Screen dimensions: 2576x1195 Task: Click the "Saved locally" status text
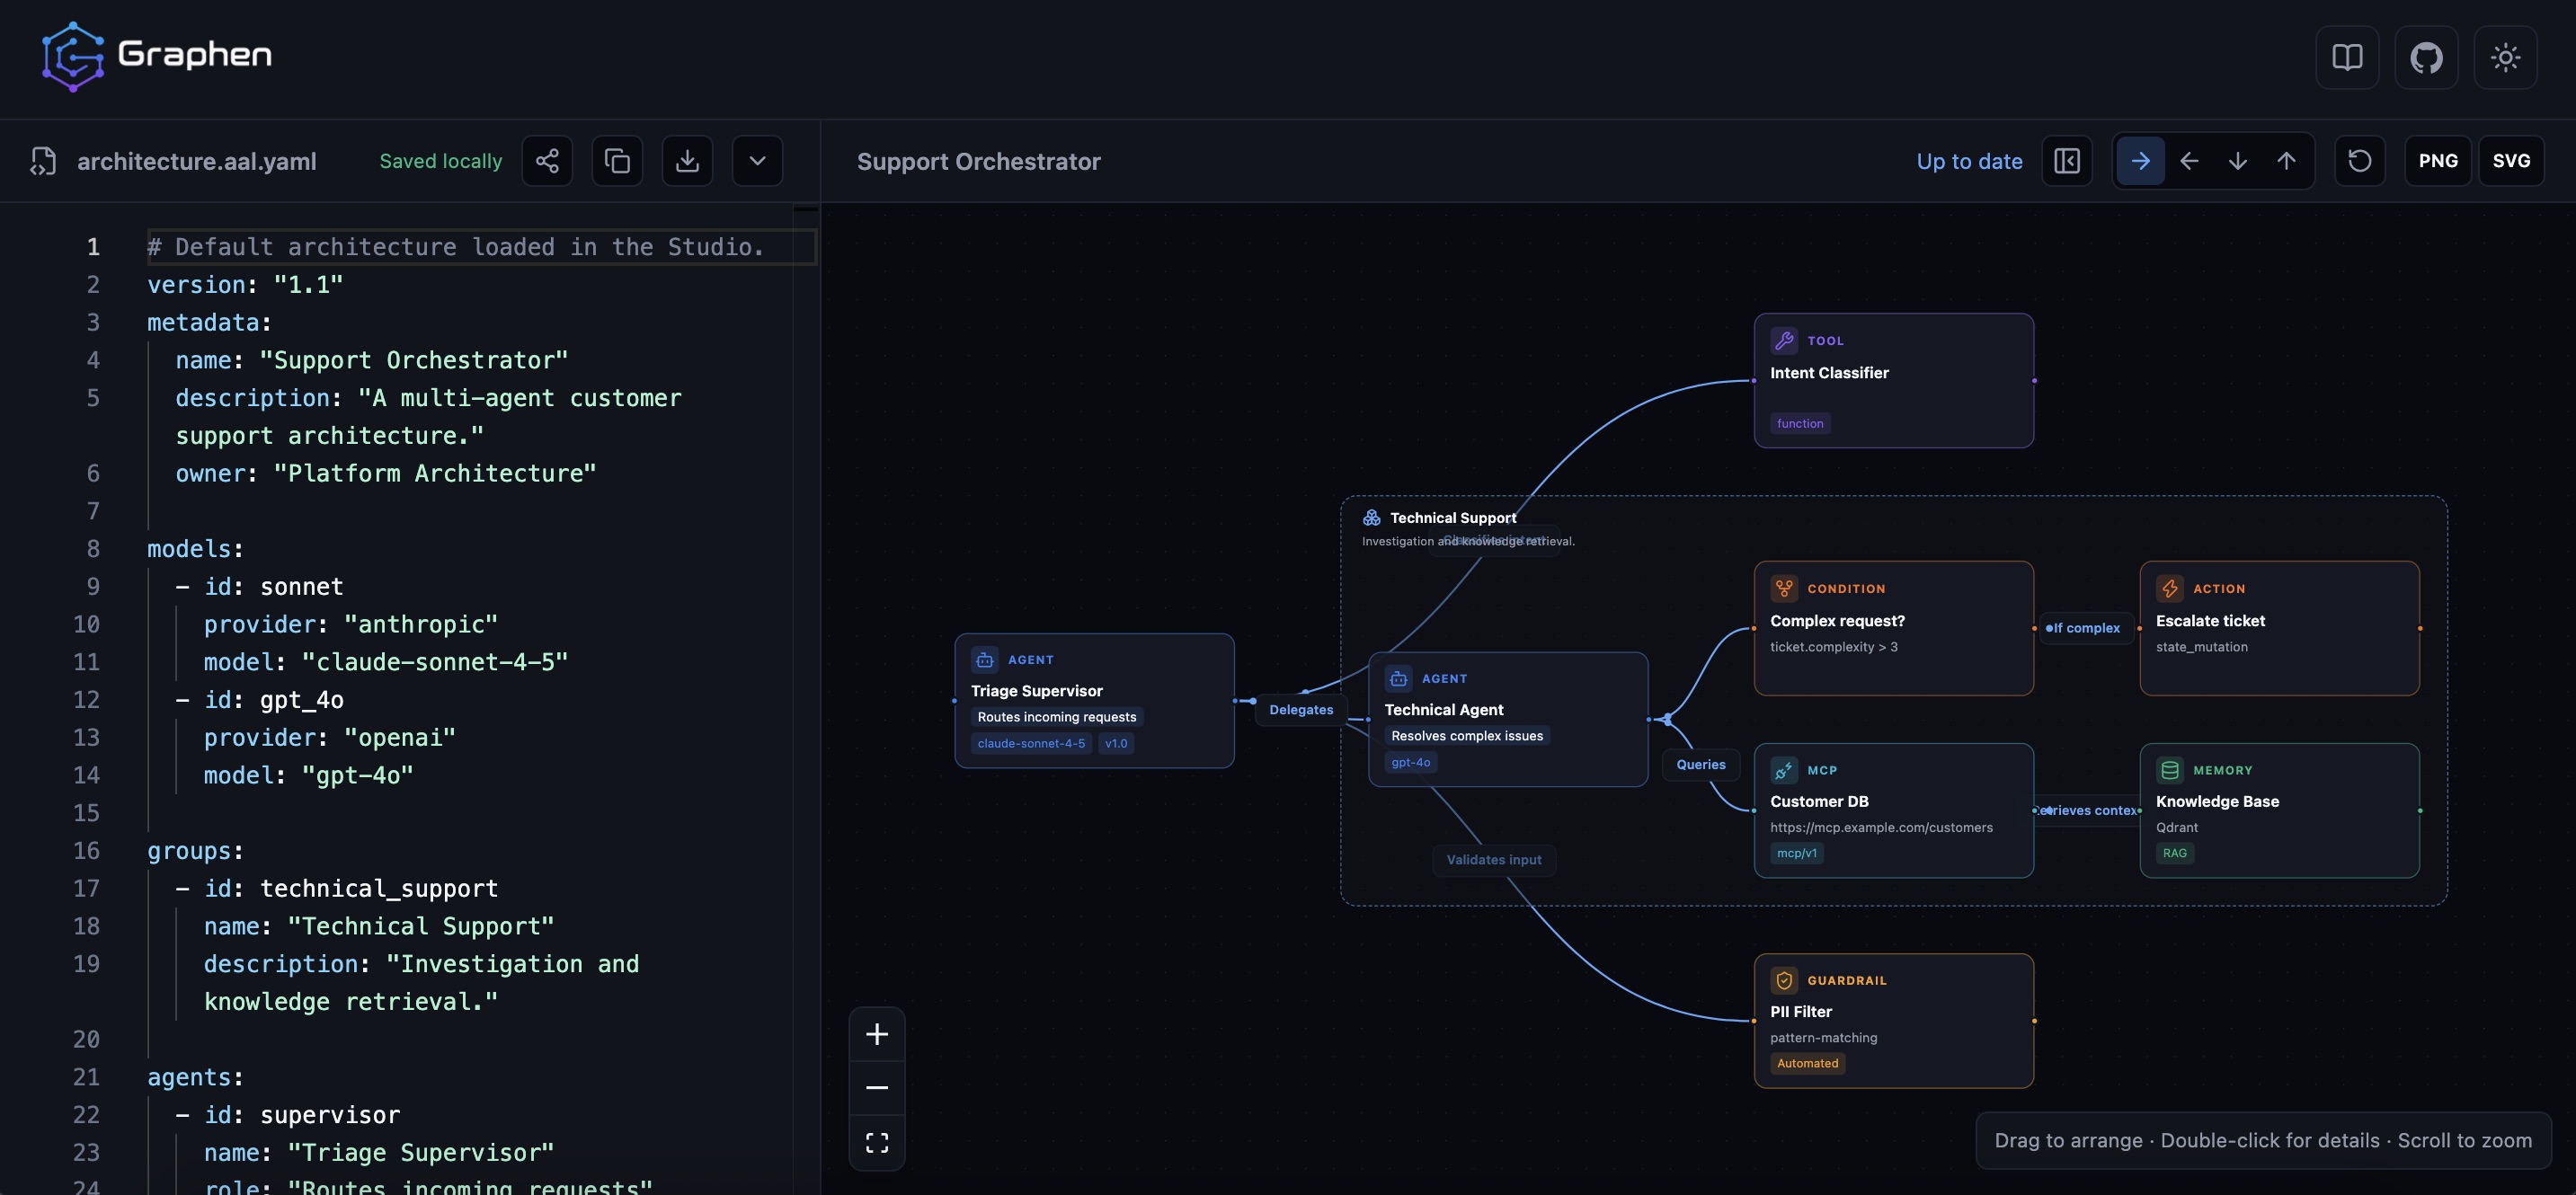tap(441, 161)
